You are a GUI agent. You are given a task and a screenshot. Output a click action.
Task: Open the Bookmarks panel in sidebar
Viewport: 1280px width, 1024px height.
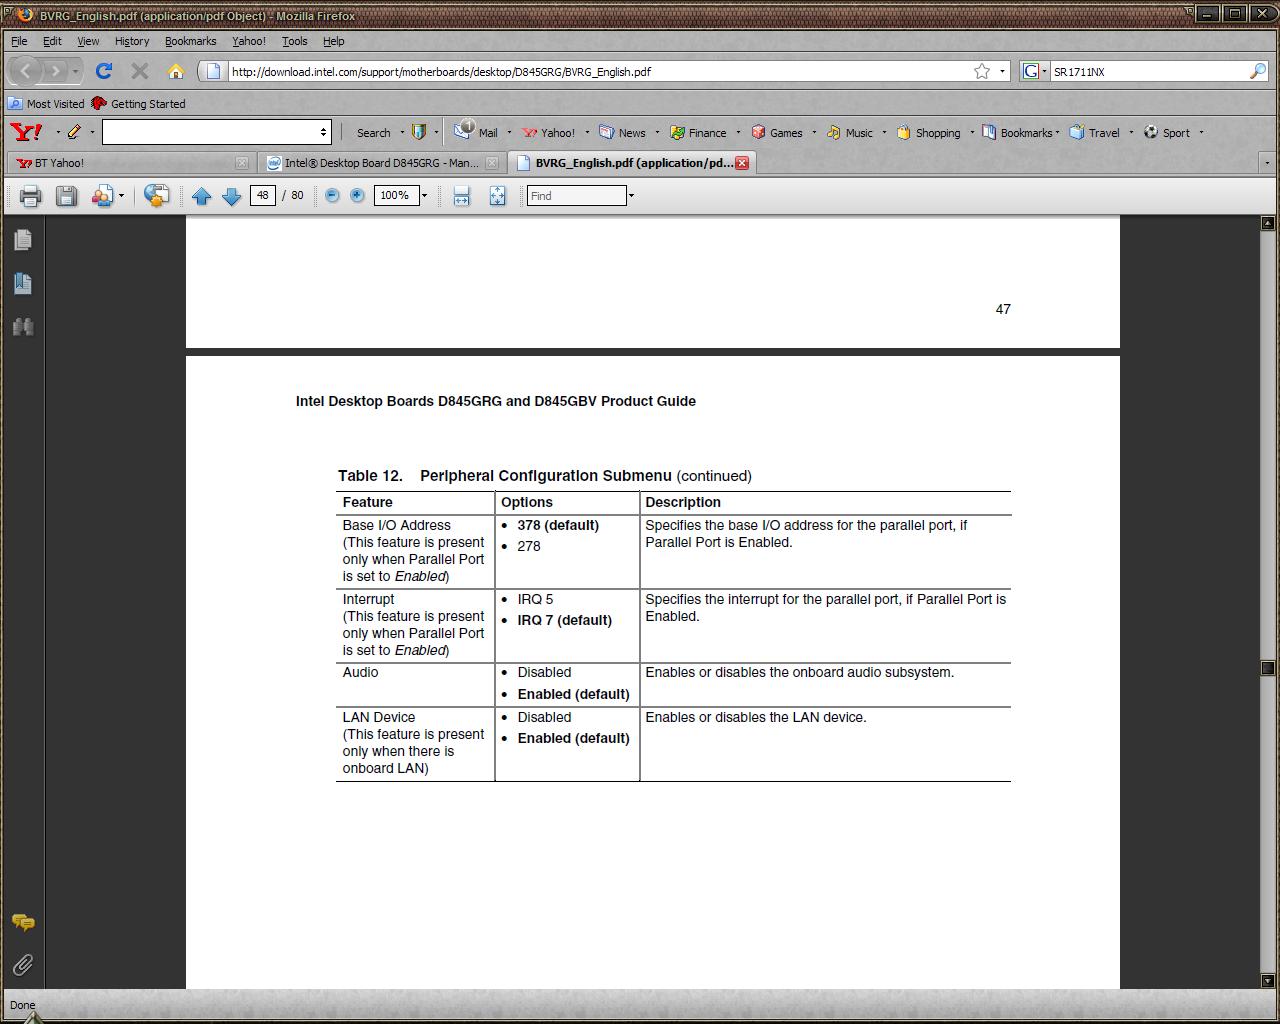tap(23, 283)
